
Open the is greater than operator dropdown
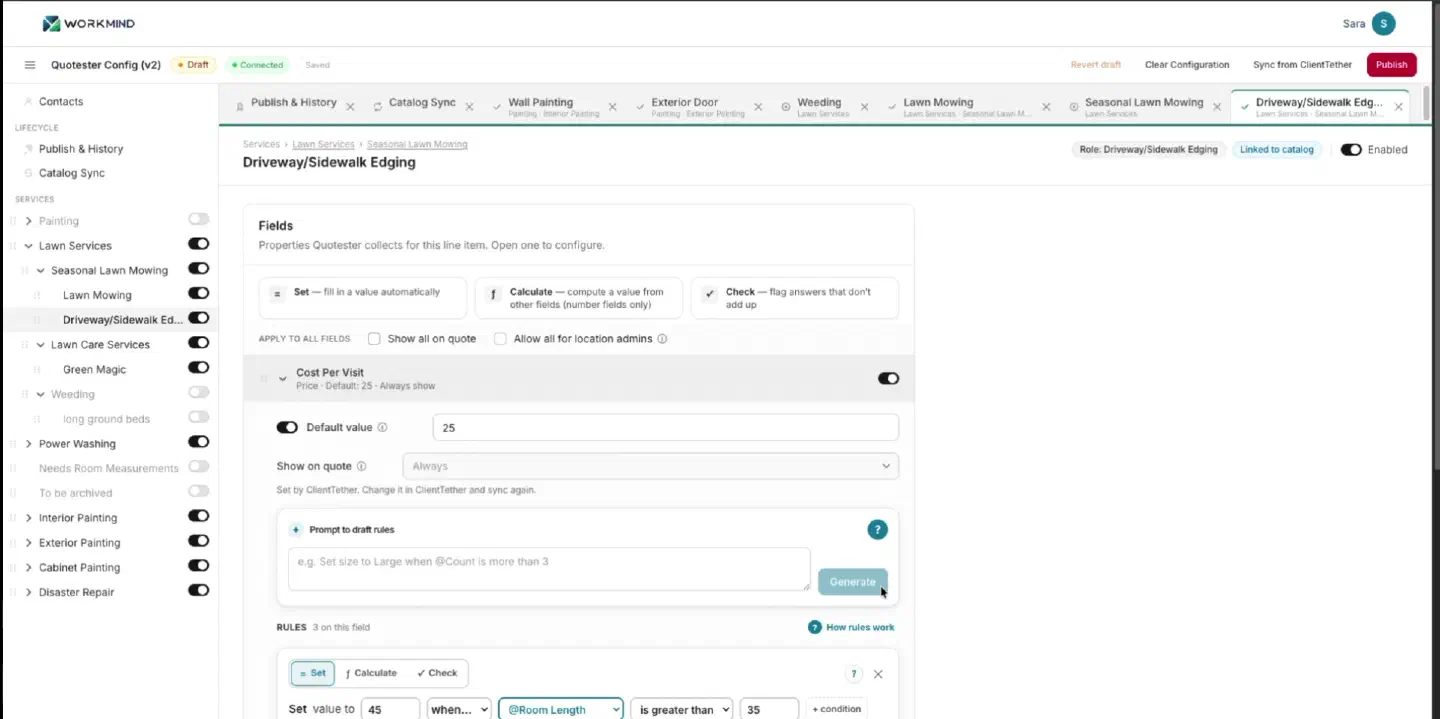[x=682, y=710]
